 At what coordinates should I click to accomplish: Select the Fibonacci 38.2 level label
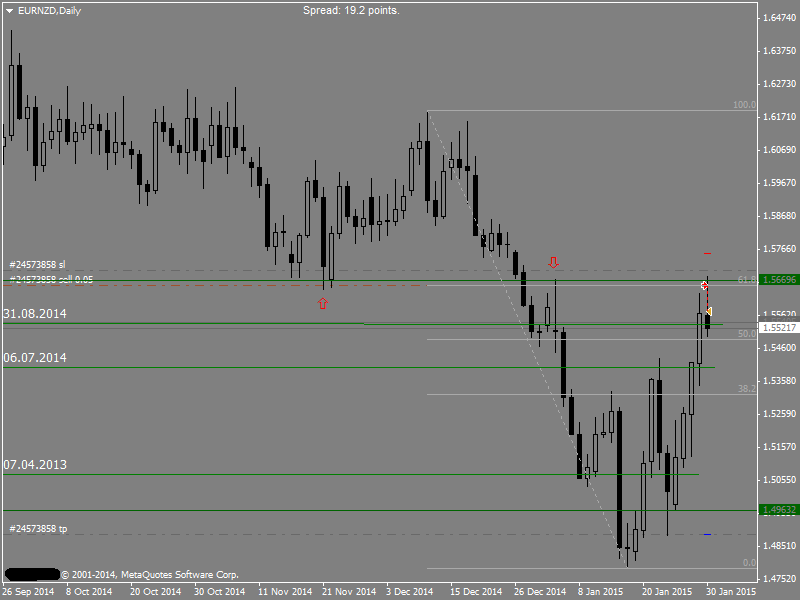(x=747, y=389)
